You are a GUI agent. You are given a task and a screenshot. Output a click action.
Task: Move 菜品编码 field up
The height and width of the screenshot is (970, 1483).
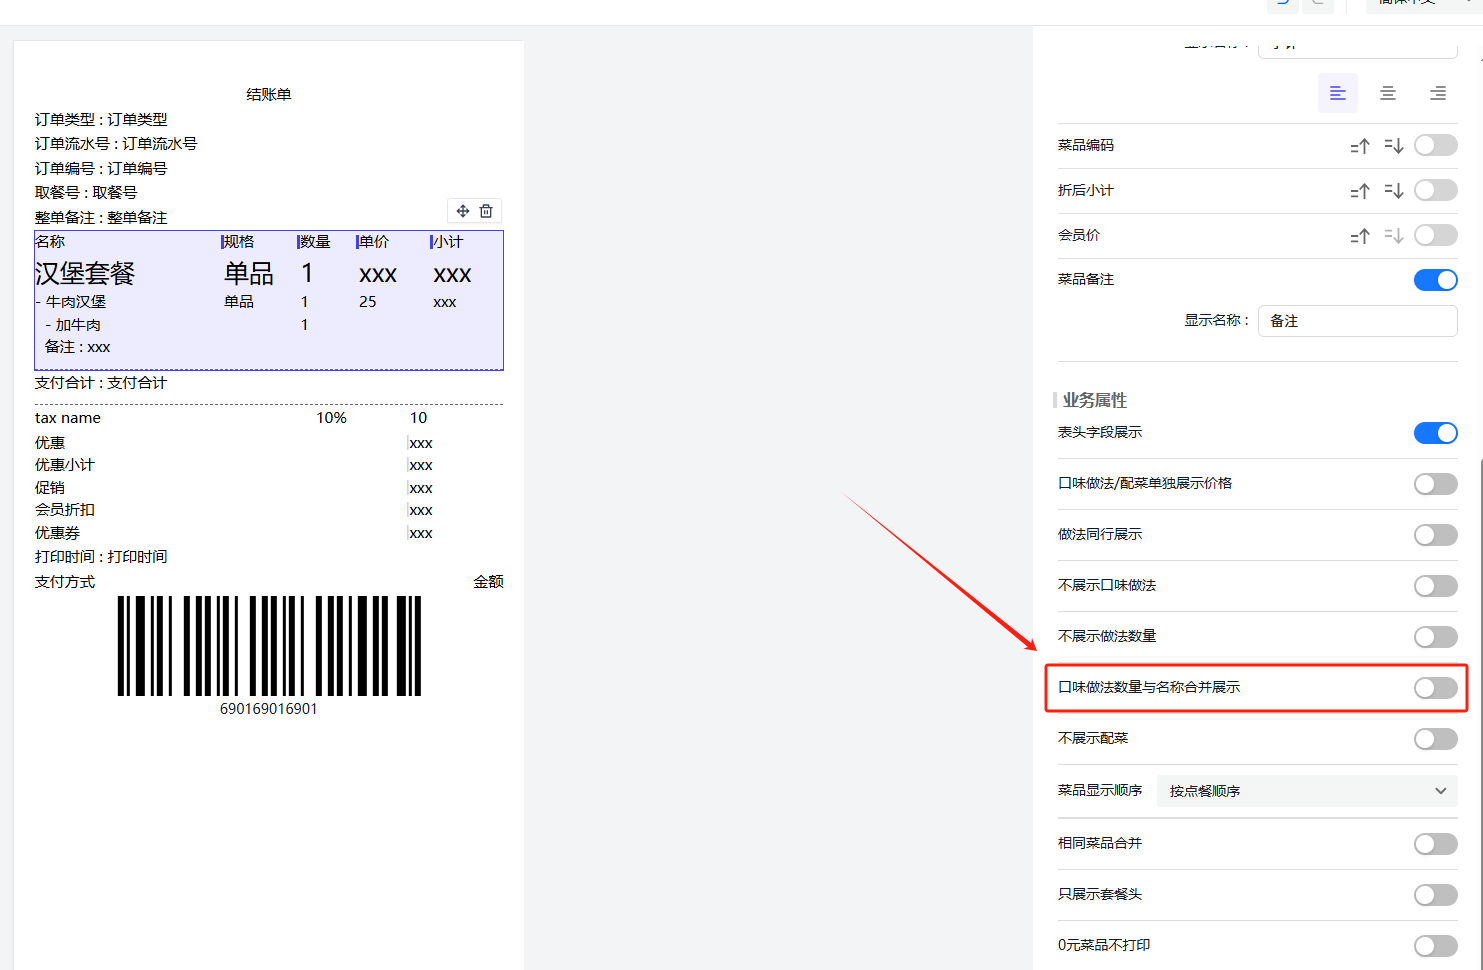pyautogui.click(x=1359, y=146)
